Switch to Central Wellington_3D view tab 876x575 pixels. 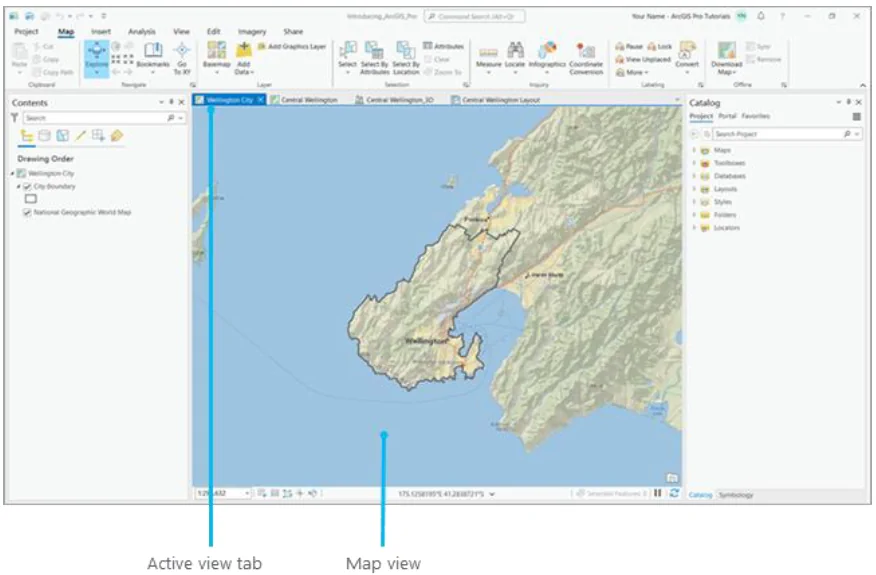point(394,100)
